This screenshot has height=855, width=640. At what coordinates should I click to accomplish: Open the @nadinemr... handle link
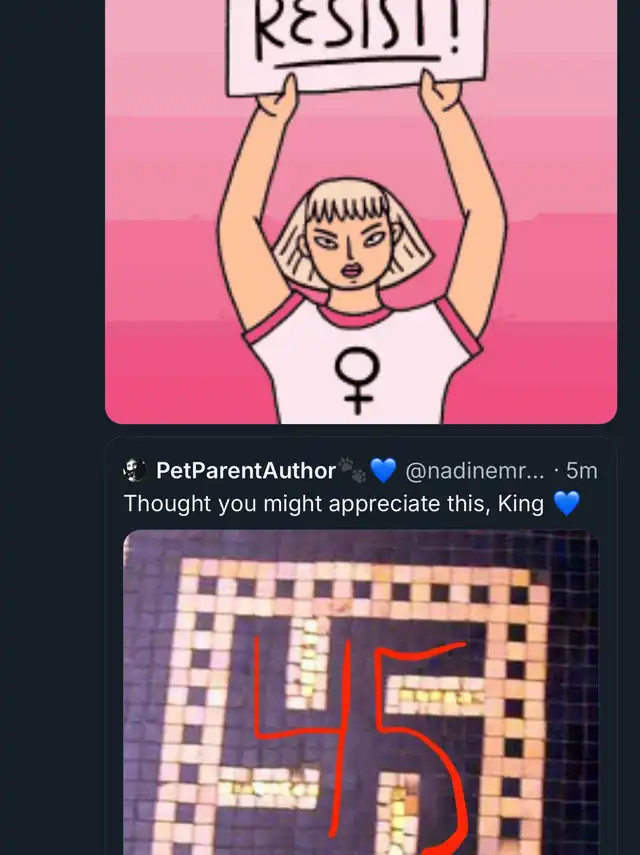475,470
